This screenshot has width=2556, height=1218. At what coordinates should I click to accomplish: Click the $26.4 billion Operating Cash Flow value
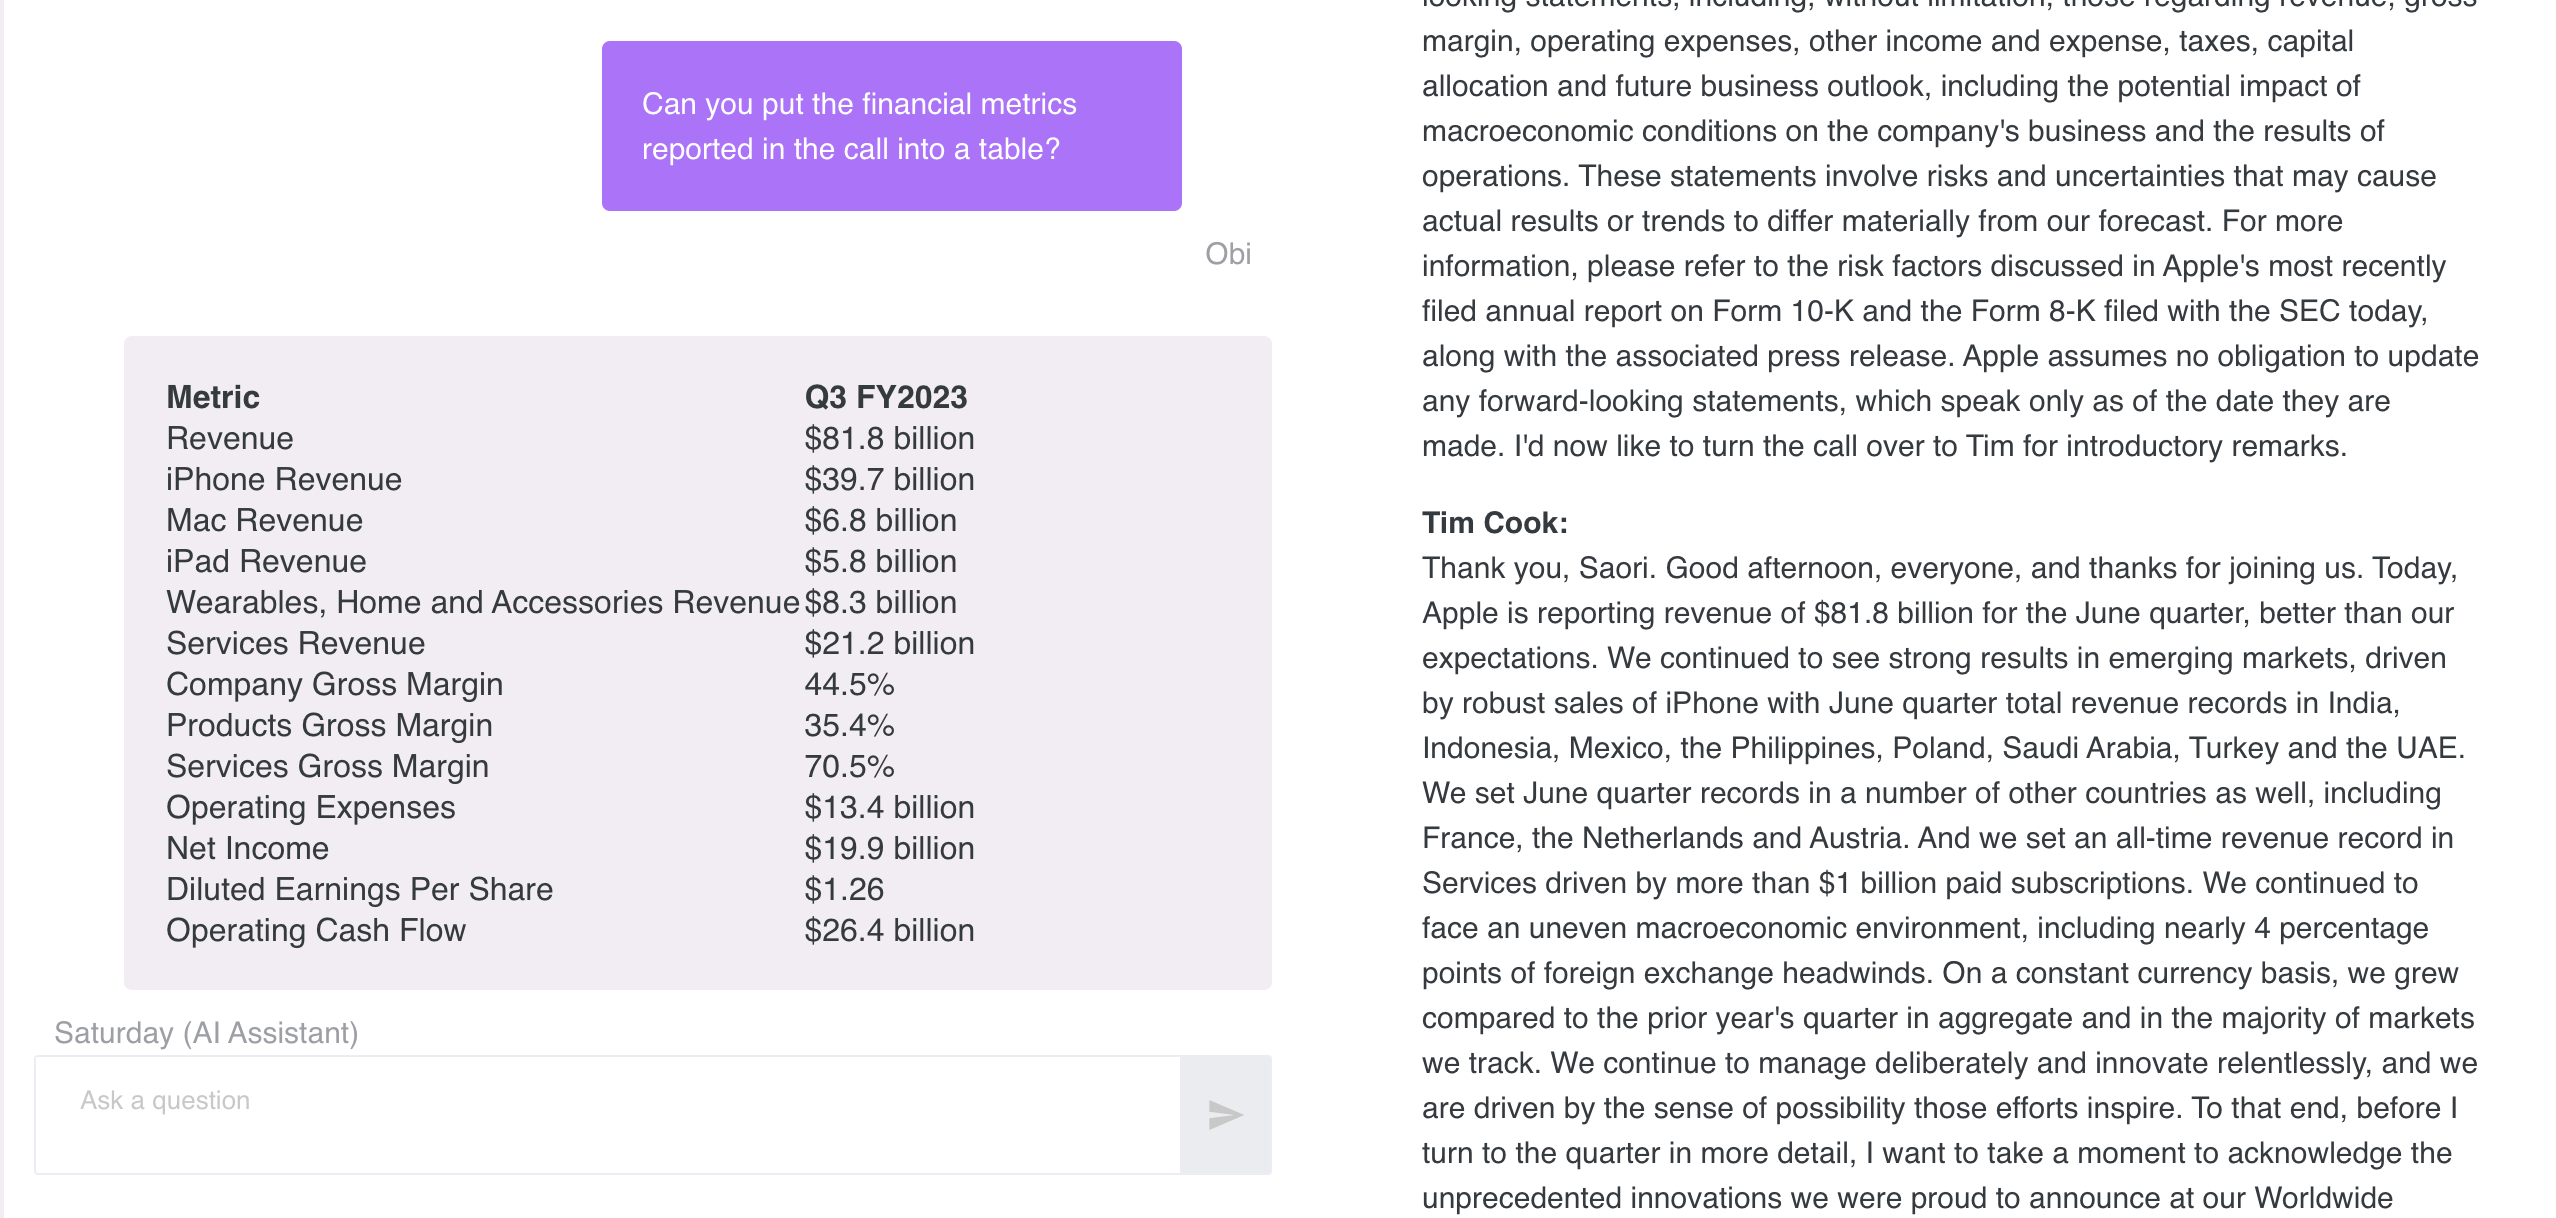(x=889, y=930)
